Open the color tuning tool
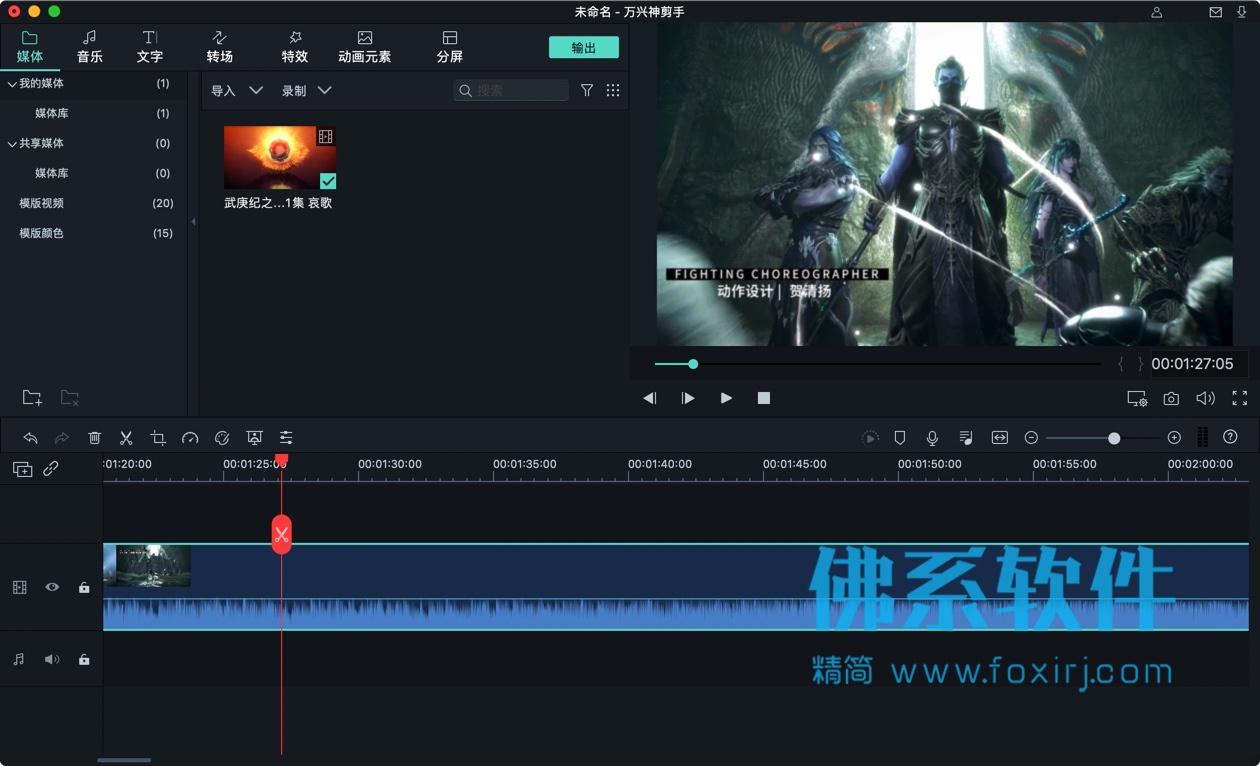1260x766 pixels. tap(222, 438)
